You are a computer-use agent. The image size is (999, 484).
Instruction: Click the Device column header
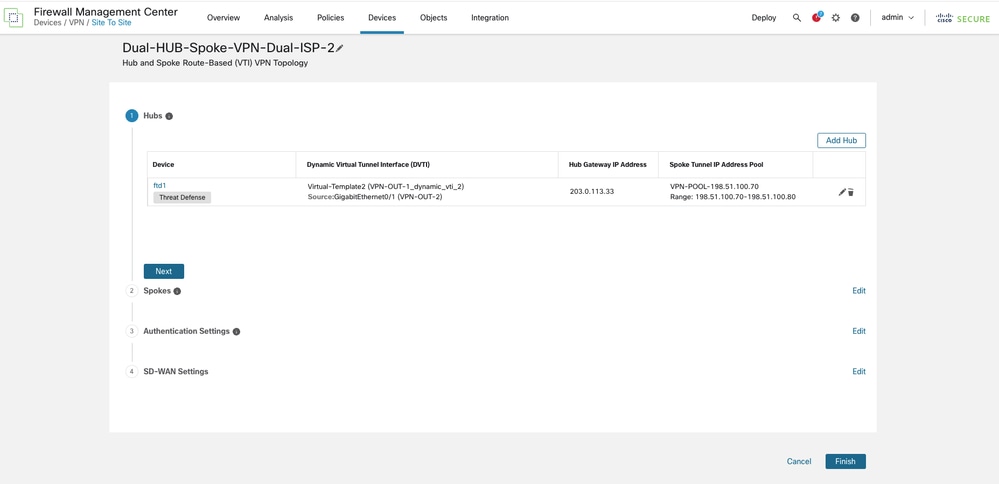[x=163, y=164]
